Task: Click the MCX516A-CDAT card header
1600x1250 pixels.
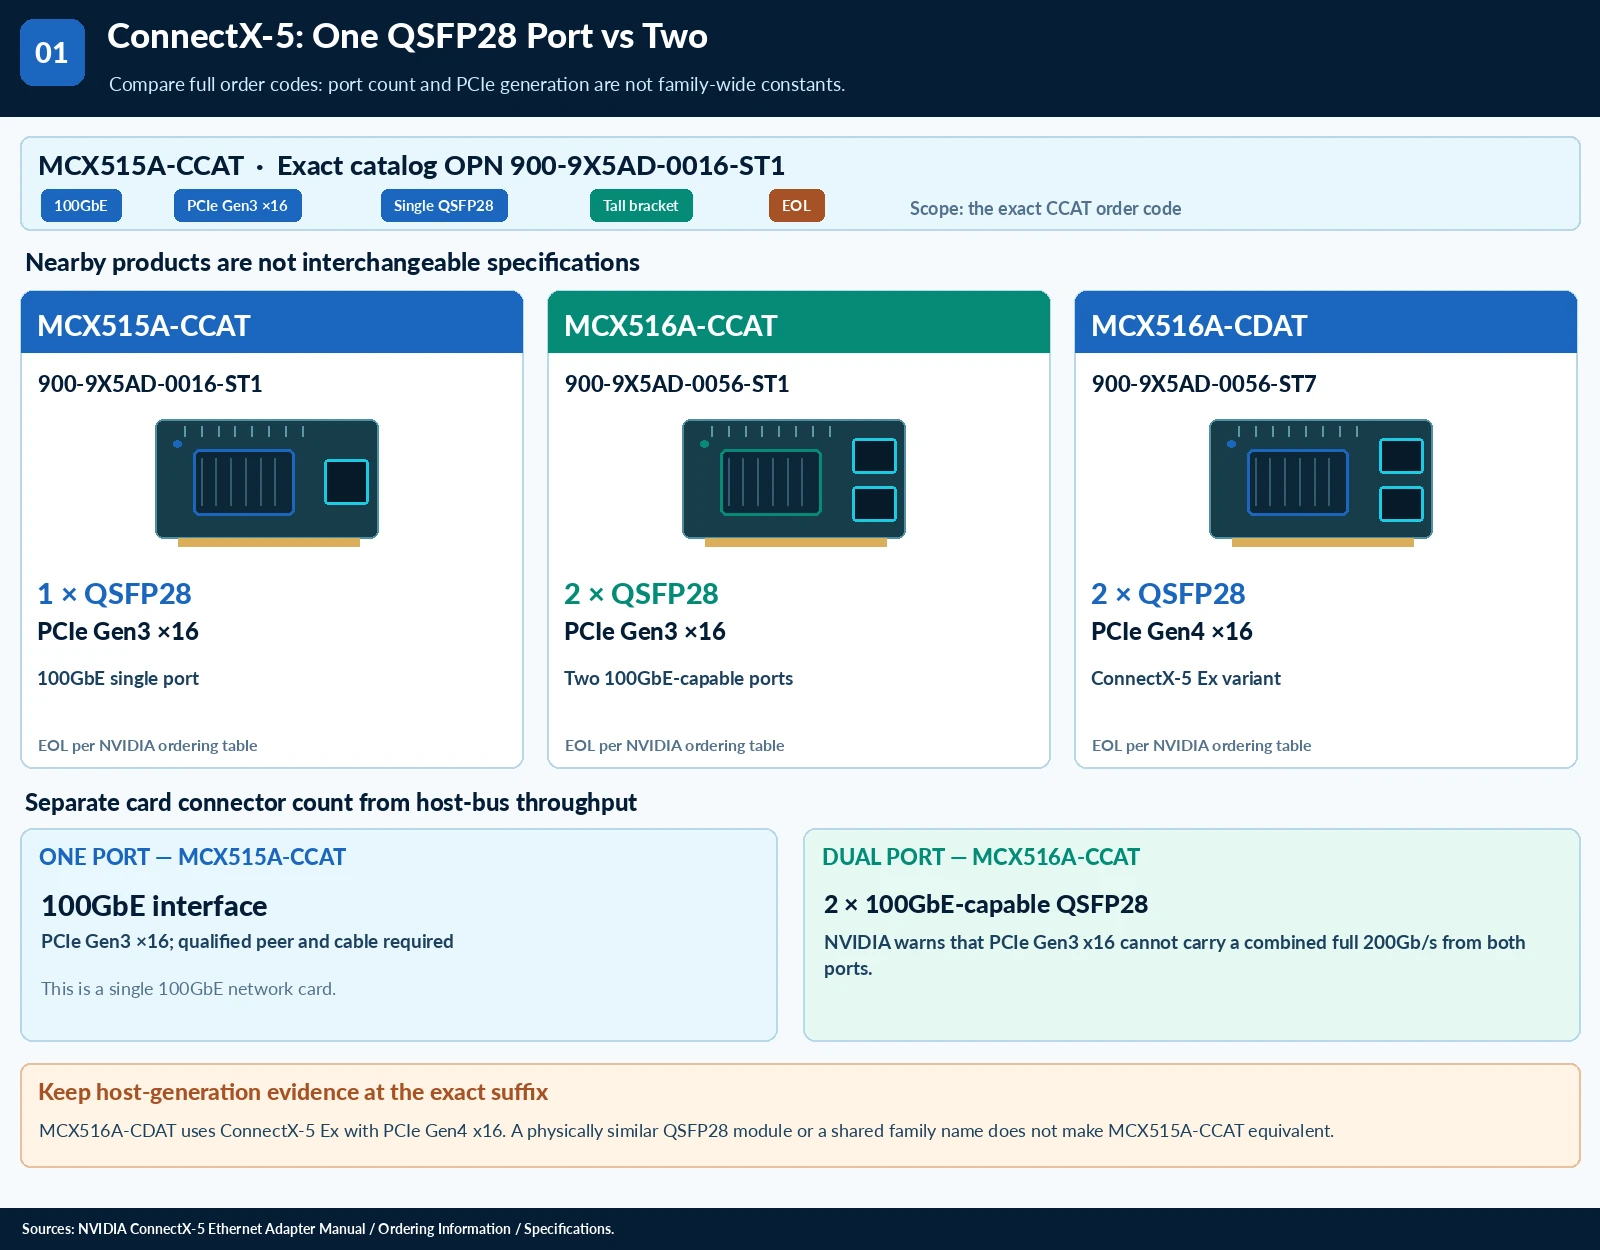Action: (x=1326, y=323)
